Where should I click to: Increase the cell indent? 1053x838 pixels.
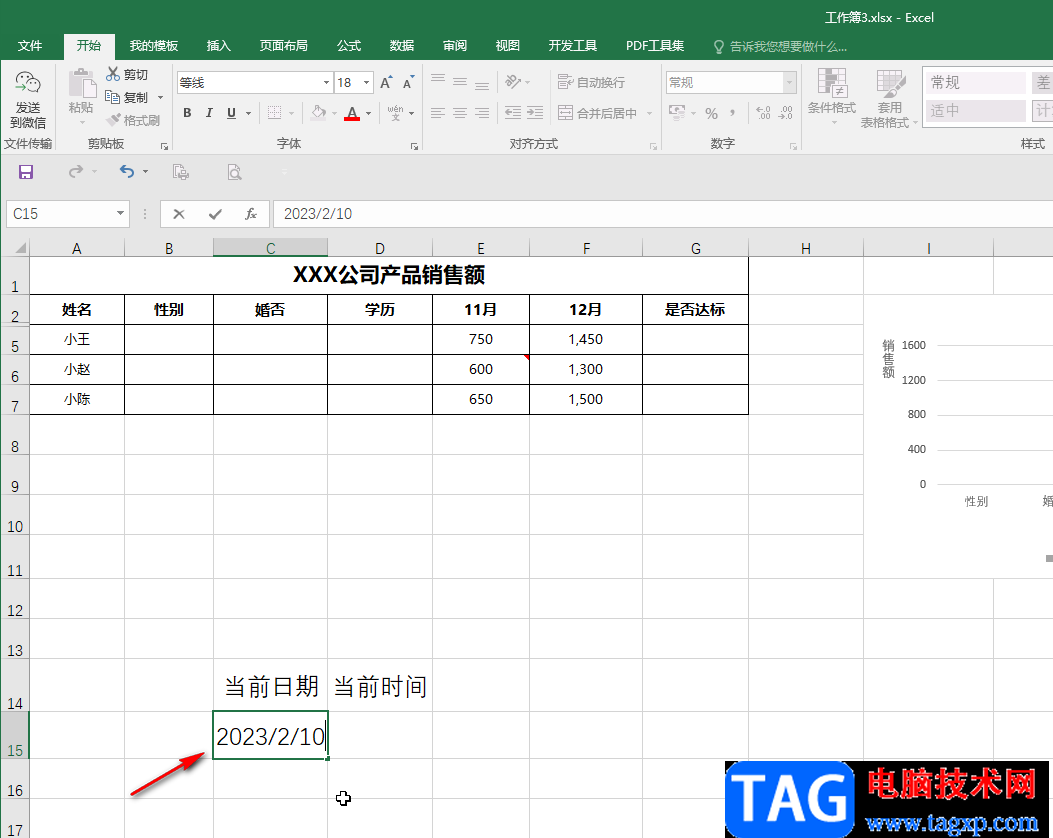click(535, 113)
